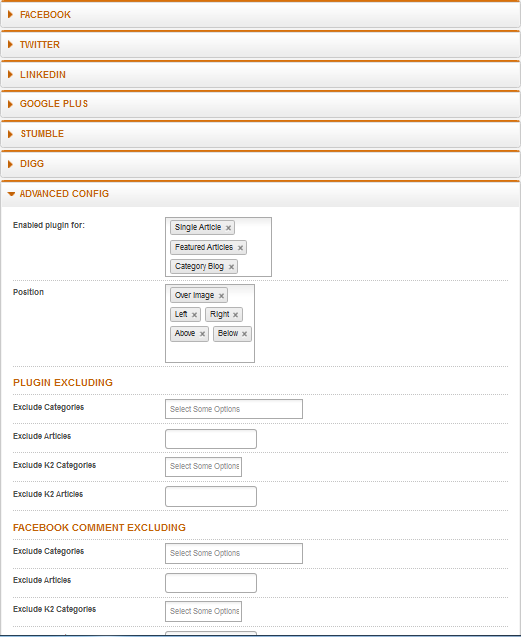
Task: Remove the Category Blog tag
Action: coord(231,267)
